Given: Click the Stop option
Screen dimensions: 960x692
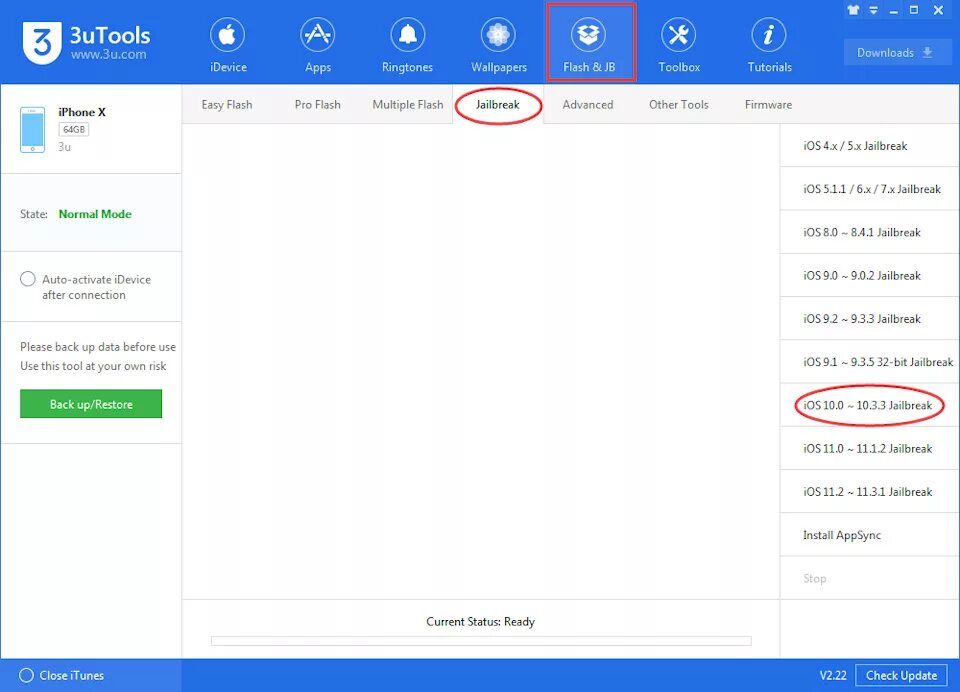Looking at the screenshot, I should (x=869, y=579).
